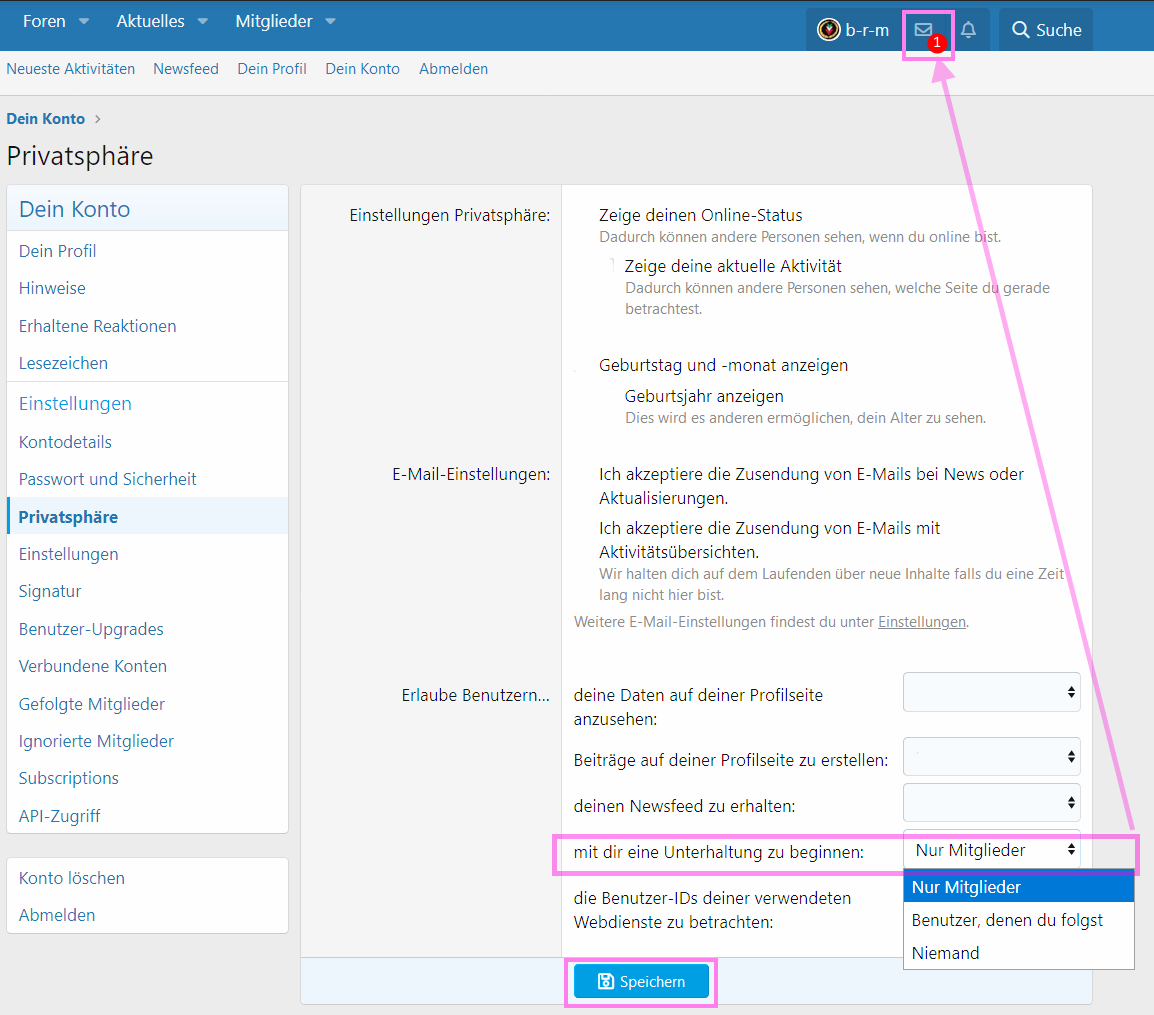
Task: Click the underlined Einstellungen link in email section
Action: click(921, 622)
